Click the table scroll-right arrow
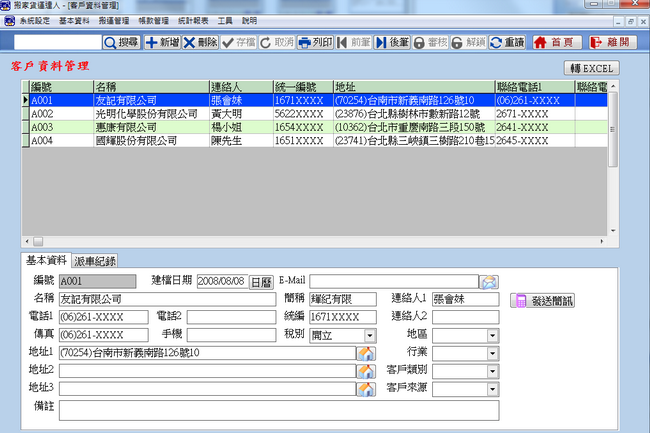The width and height of the screenshot is (650, 433). 602,241
